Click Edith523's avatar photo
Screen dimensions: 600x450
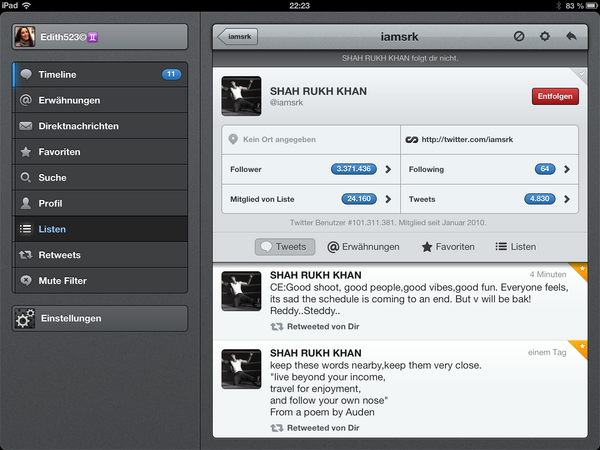tap(25, 37)
